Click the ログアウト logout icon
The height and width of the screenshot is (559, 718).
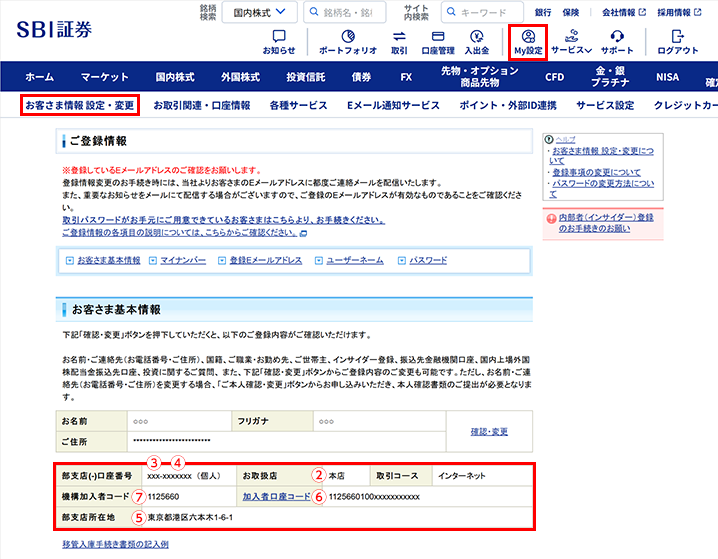pyautogui.click(x=678, y=42)
